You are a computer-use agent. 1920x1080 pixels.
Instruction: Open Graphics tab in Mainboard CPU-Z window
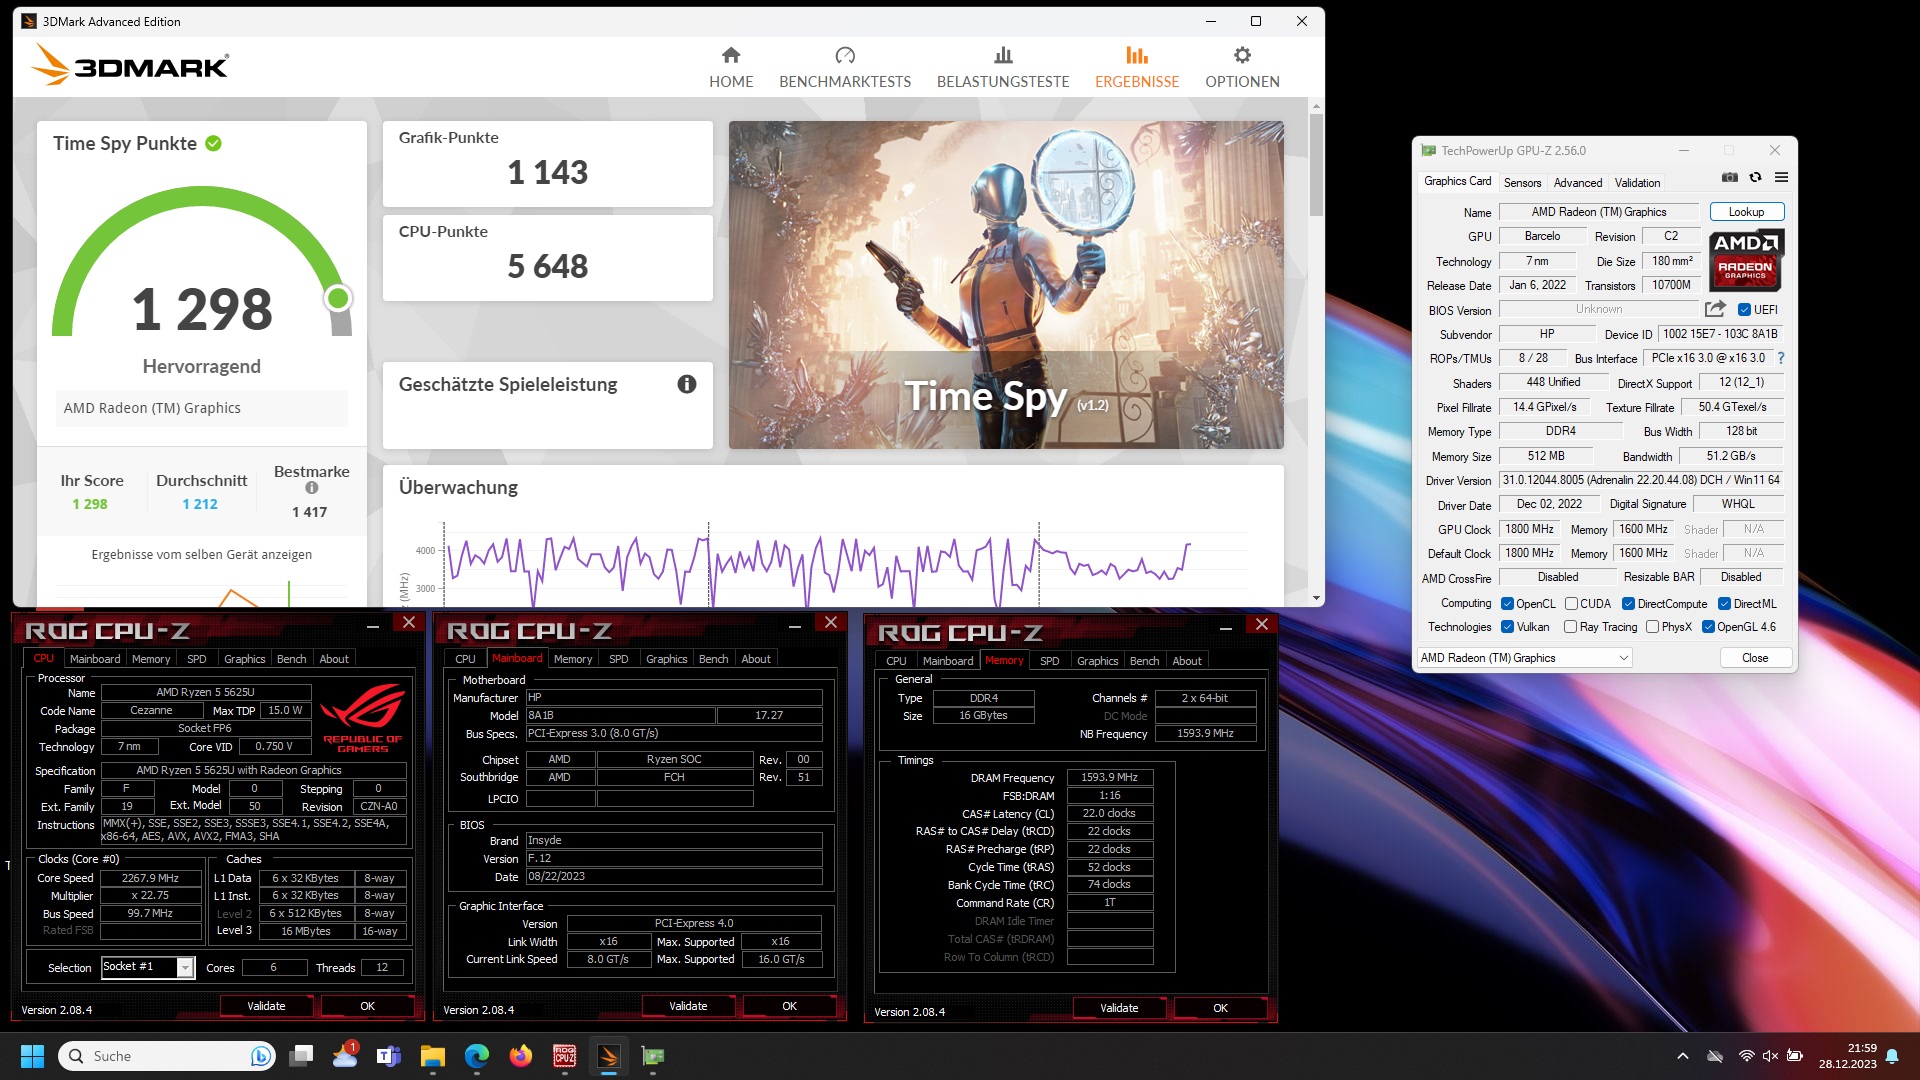666,659
